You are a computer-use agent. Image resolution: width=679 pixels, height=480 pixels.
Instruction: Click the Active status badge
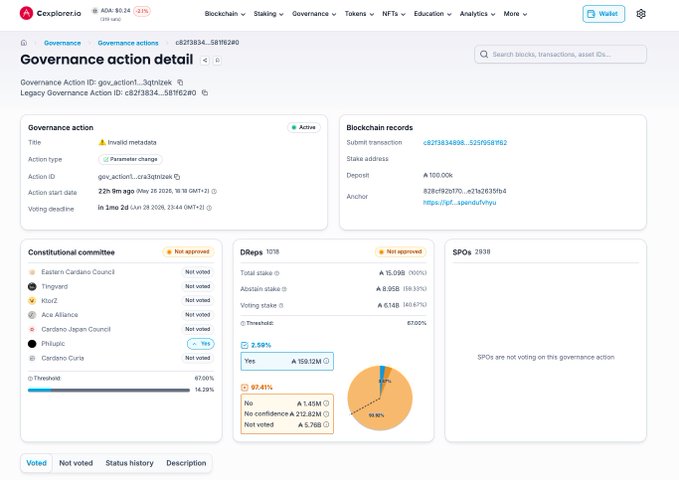pos(304,127)
